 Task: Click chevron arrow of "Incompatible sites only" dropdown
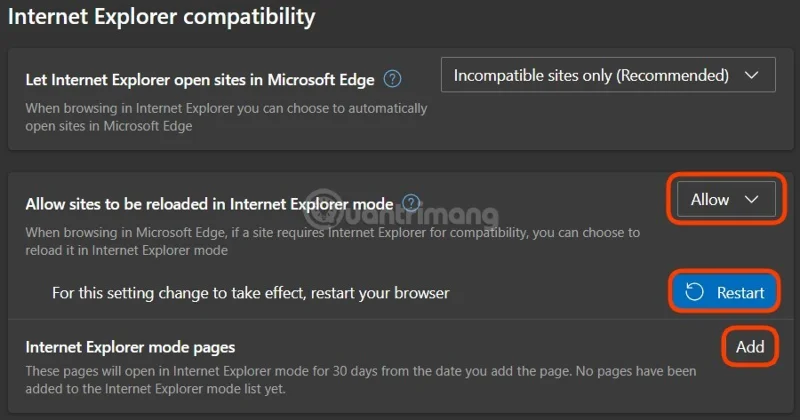[x=752, y=75]
